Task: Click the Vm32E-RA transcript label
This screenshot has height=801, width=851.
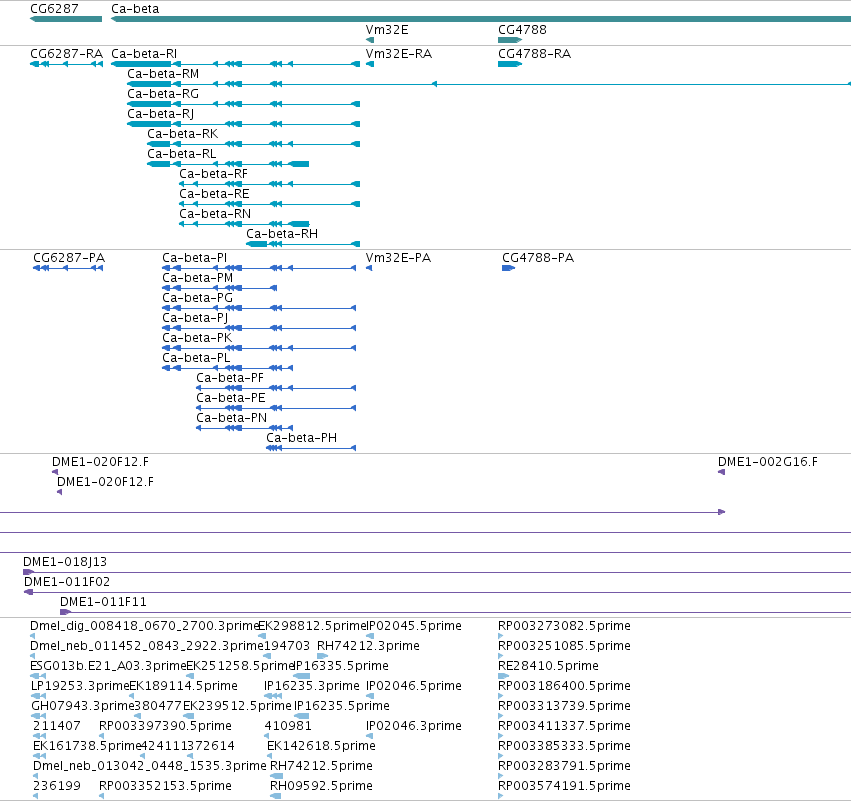Action: click(x=398, y=53)
